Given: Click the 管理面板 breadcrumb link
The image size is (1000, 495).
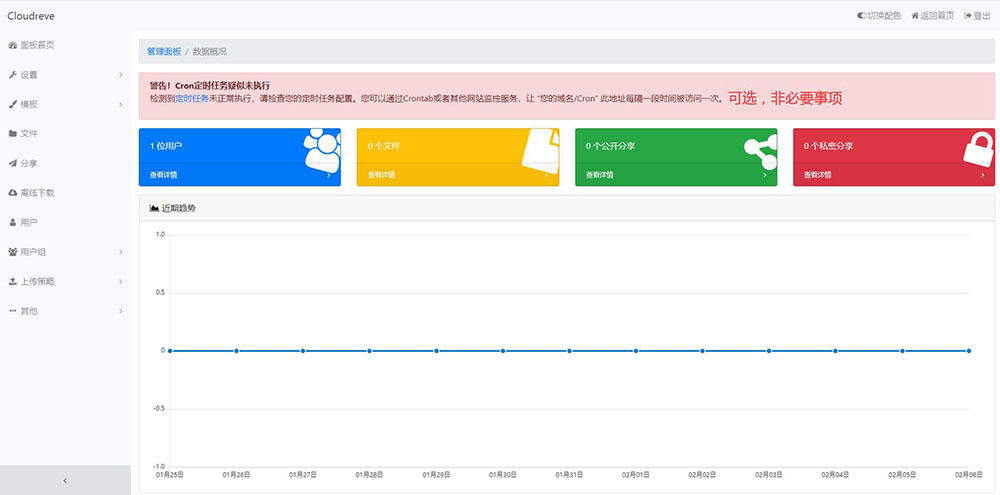Looking at the screenshot, I should pos(164,52).
